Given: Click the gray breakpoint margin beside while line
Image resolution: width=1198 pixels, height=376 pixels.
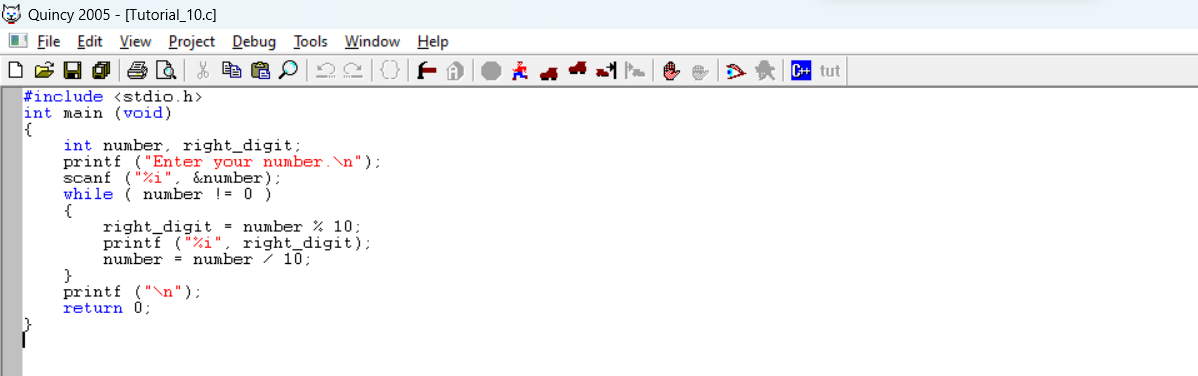Looking at the screenshot, I should [x=12, y=194].
